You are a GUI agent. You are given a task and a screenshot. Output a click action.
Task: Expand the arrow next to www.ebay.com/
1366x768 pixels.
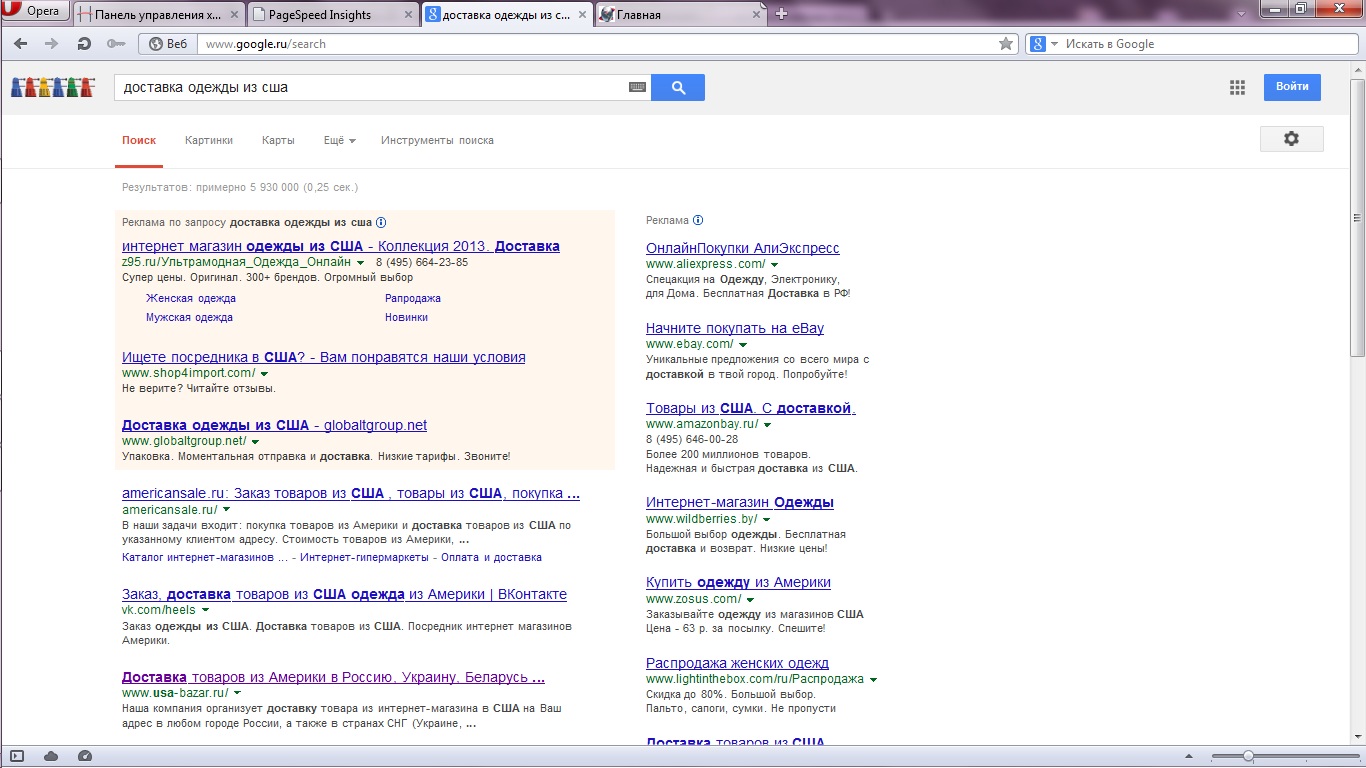click(x=743, y=345)
